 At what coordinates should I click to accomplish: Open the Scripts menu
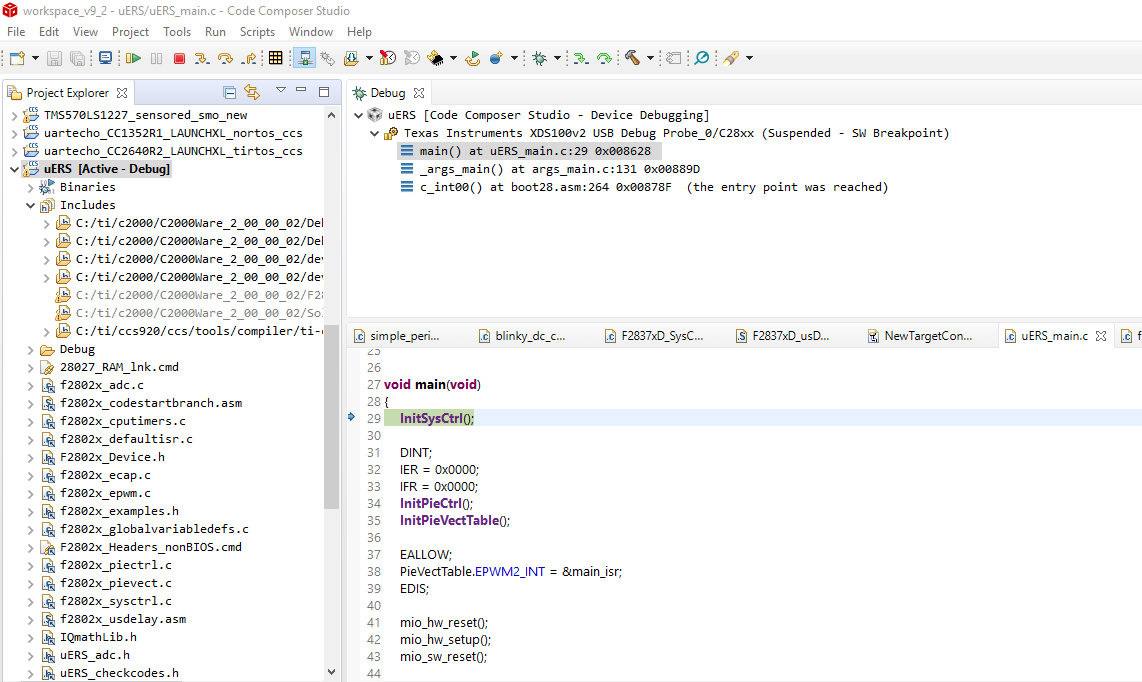(x=257, y=32)
